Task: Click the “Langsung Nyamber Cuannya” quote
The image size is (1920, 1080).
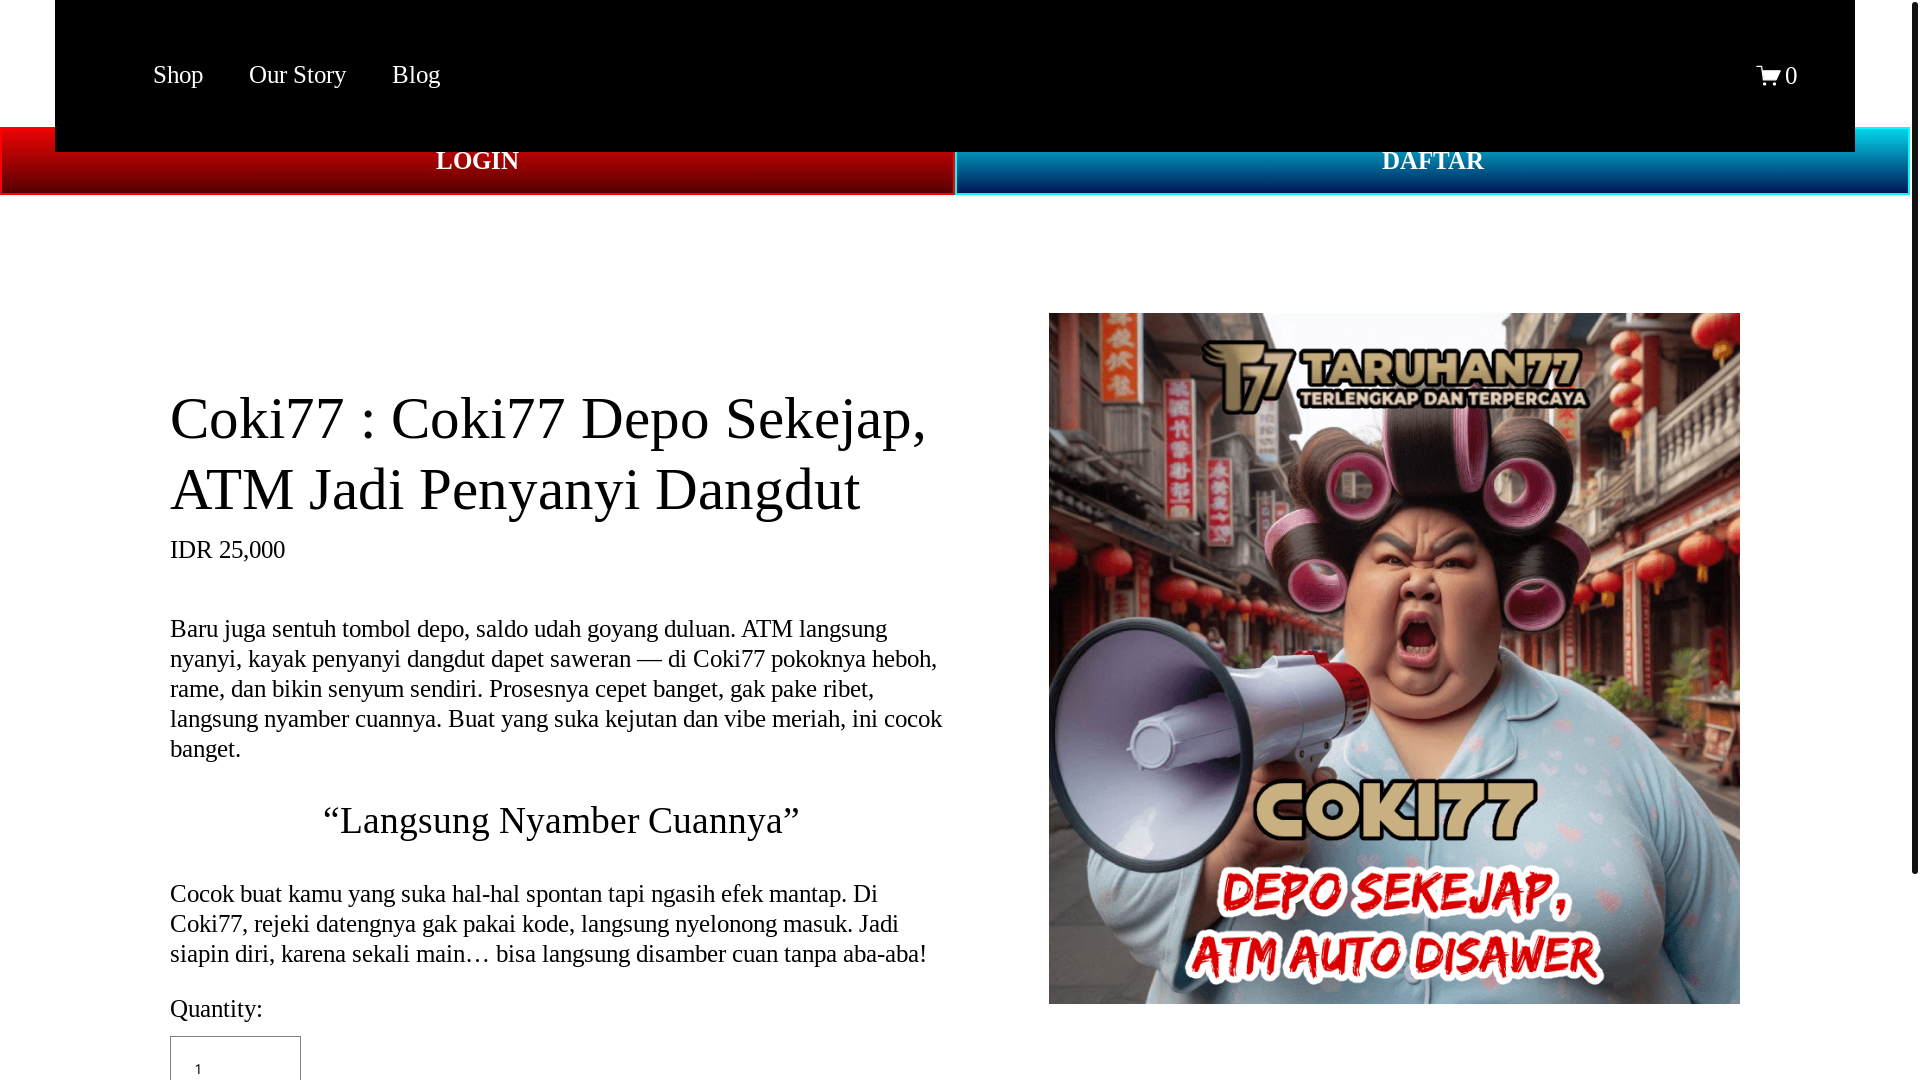Action: (561, 821)
